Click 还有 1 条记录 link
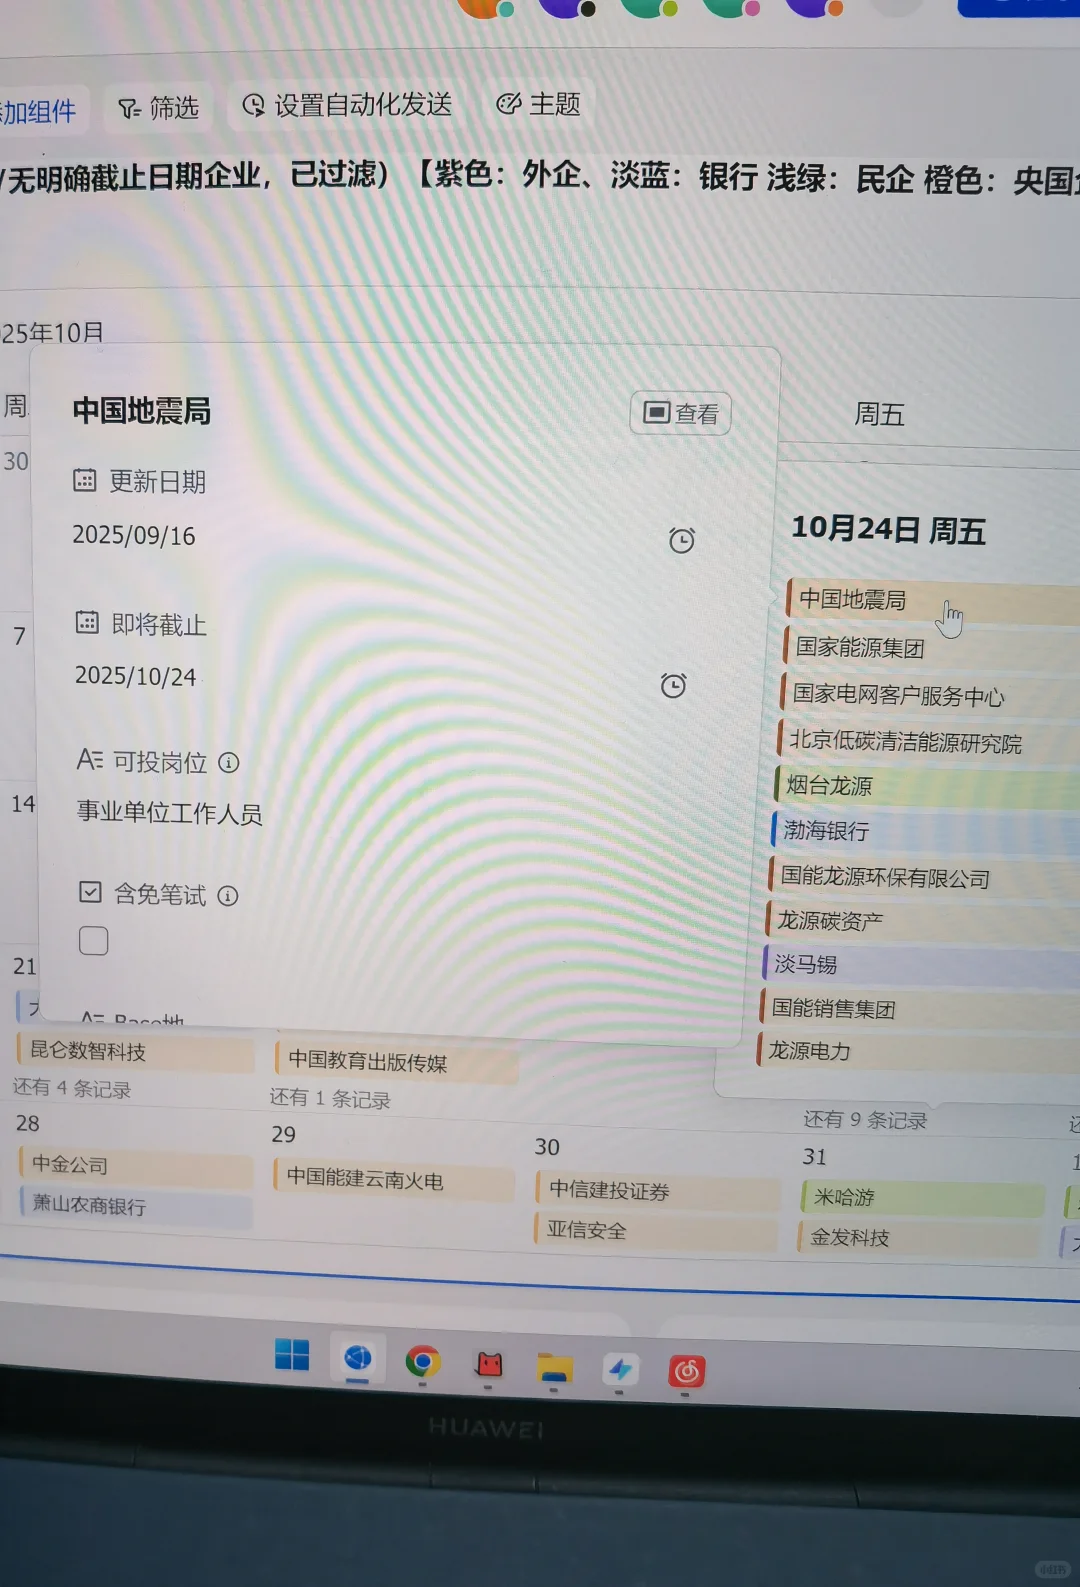Image resolution: width=1080 pixels, height=1587 pixels. point(330,1098)
